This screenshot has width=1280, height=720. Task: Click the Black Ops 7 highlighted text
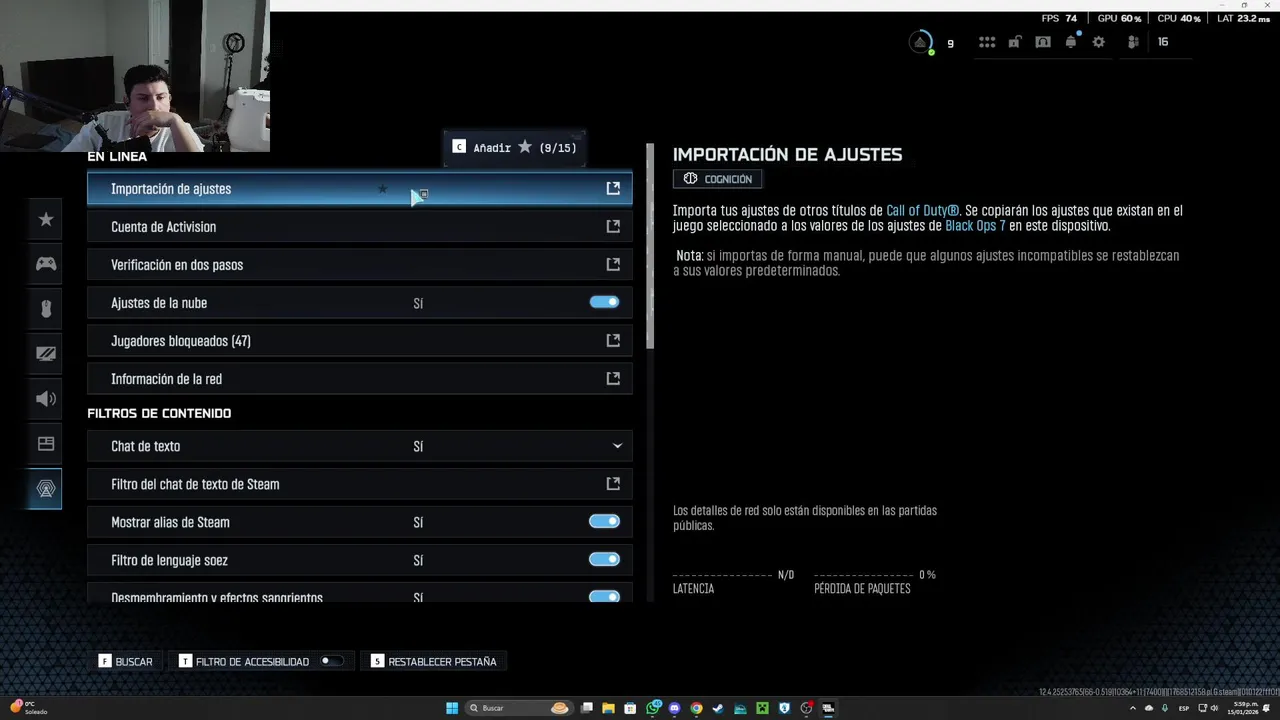(975, 226)
